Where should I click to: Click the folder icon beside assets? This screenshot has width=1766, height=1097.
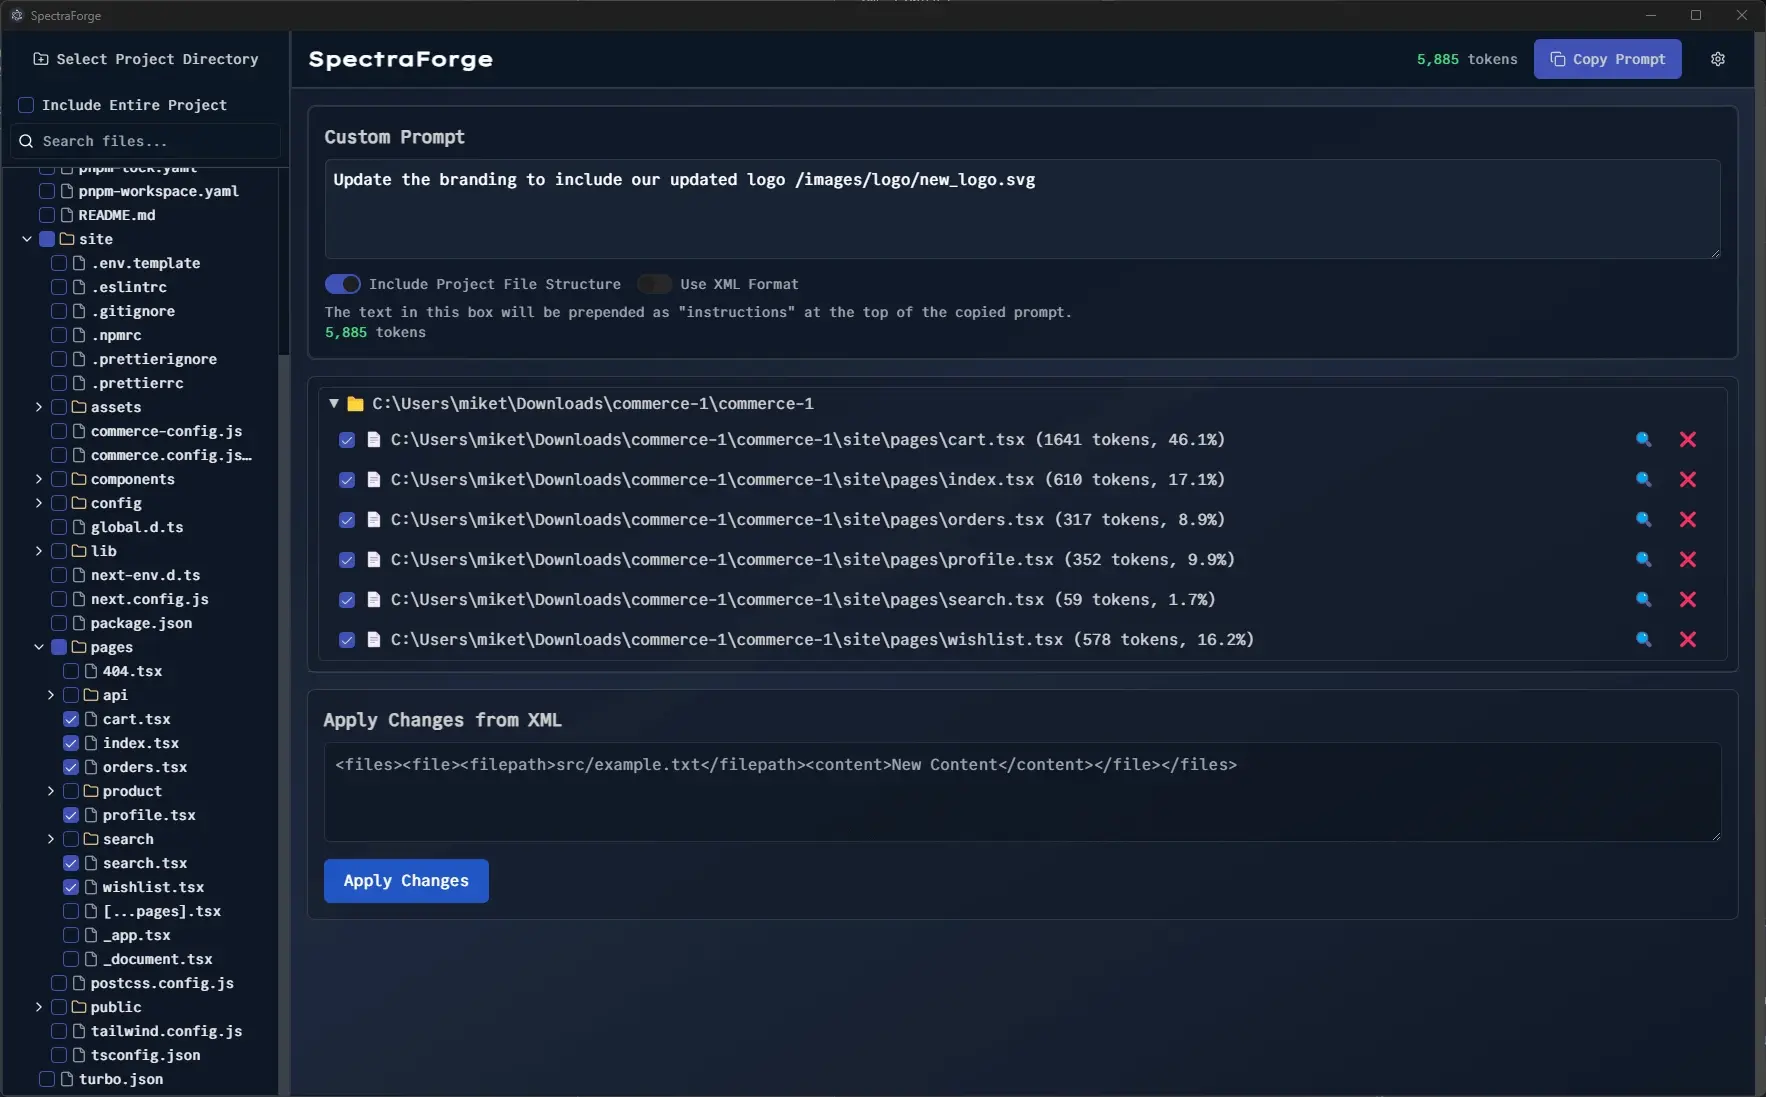[x=79, y=407]
